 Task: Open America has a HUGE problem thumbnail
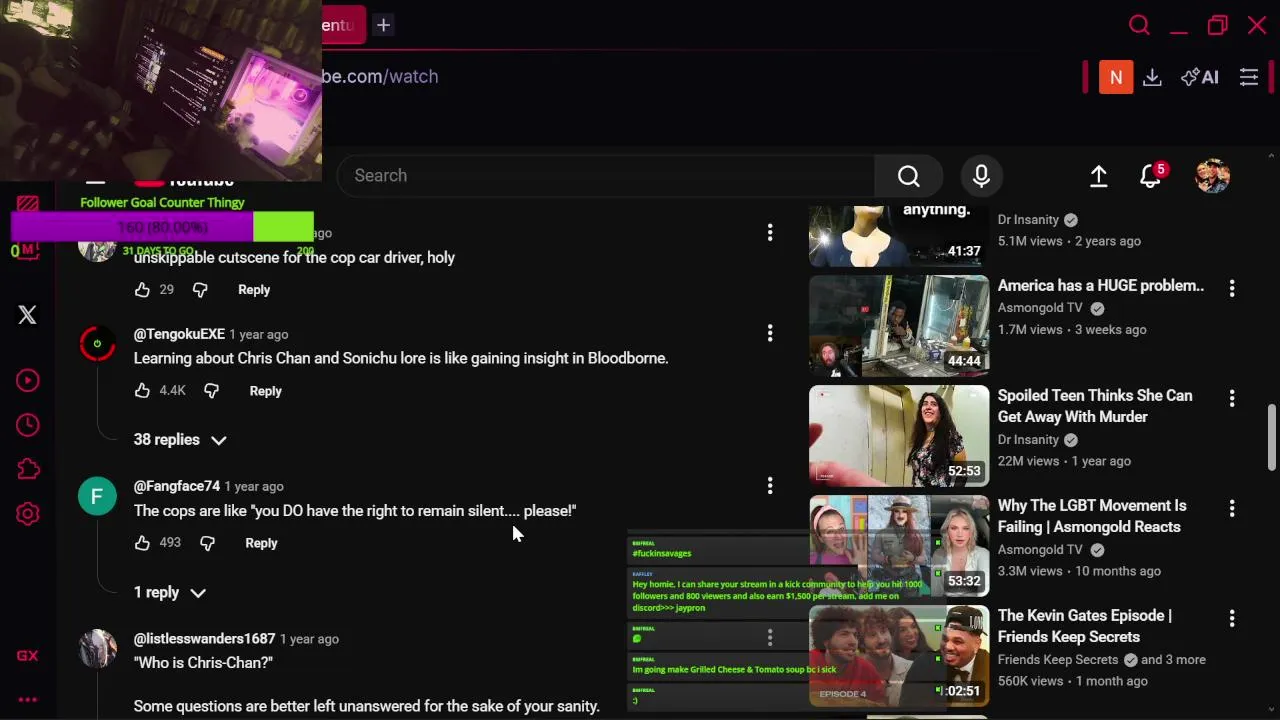(899, 326)
